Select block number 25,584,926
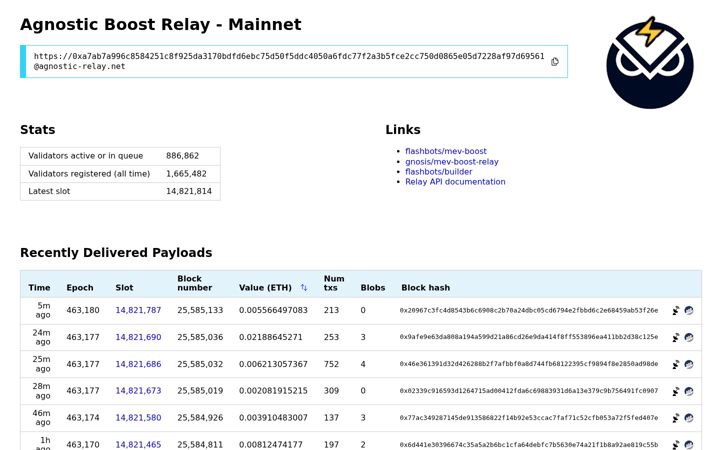The height and width of the screenshot is (450, 720). tap(200, 418)
